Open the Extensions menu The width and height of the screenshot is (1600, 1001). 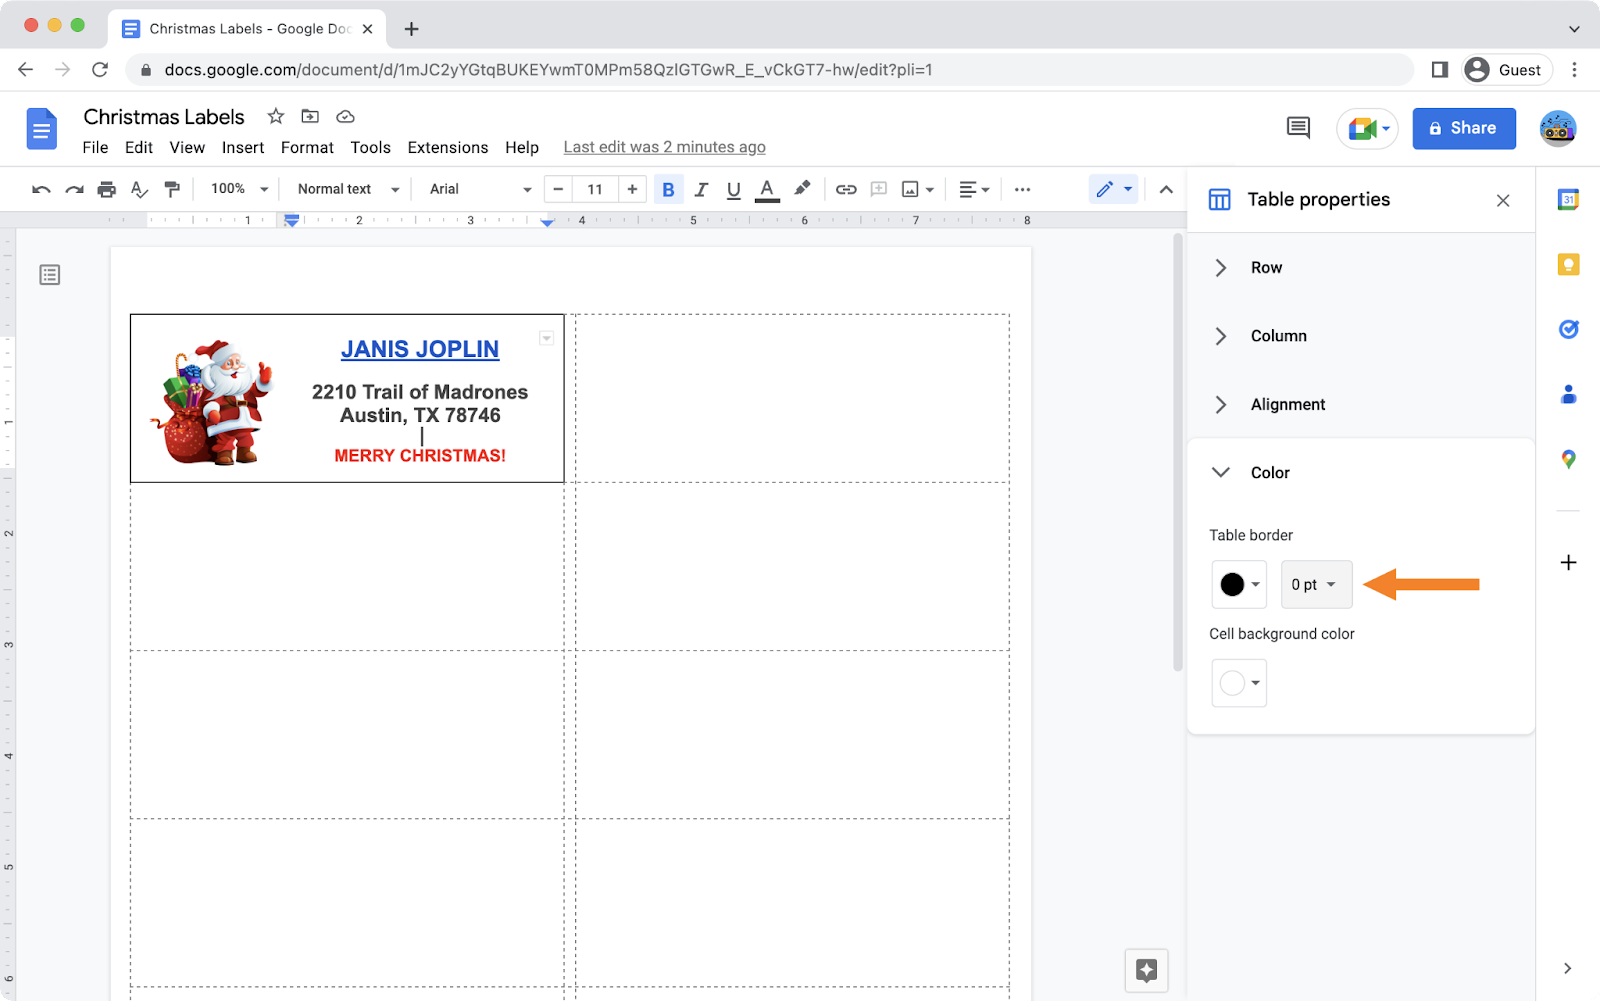(447, 147)
